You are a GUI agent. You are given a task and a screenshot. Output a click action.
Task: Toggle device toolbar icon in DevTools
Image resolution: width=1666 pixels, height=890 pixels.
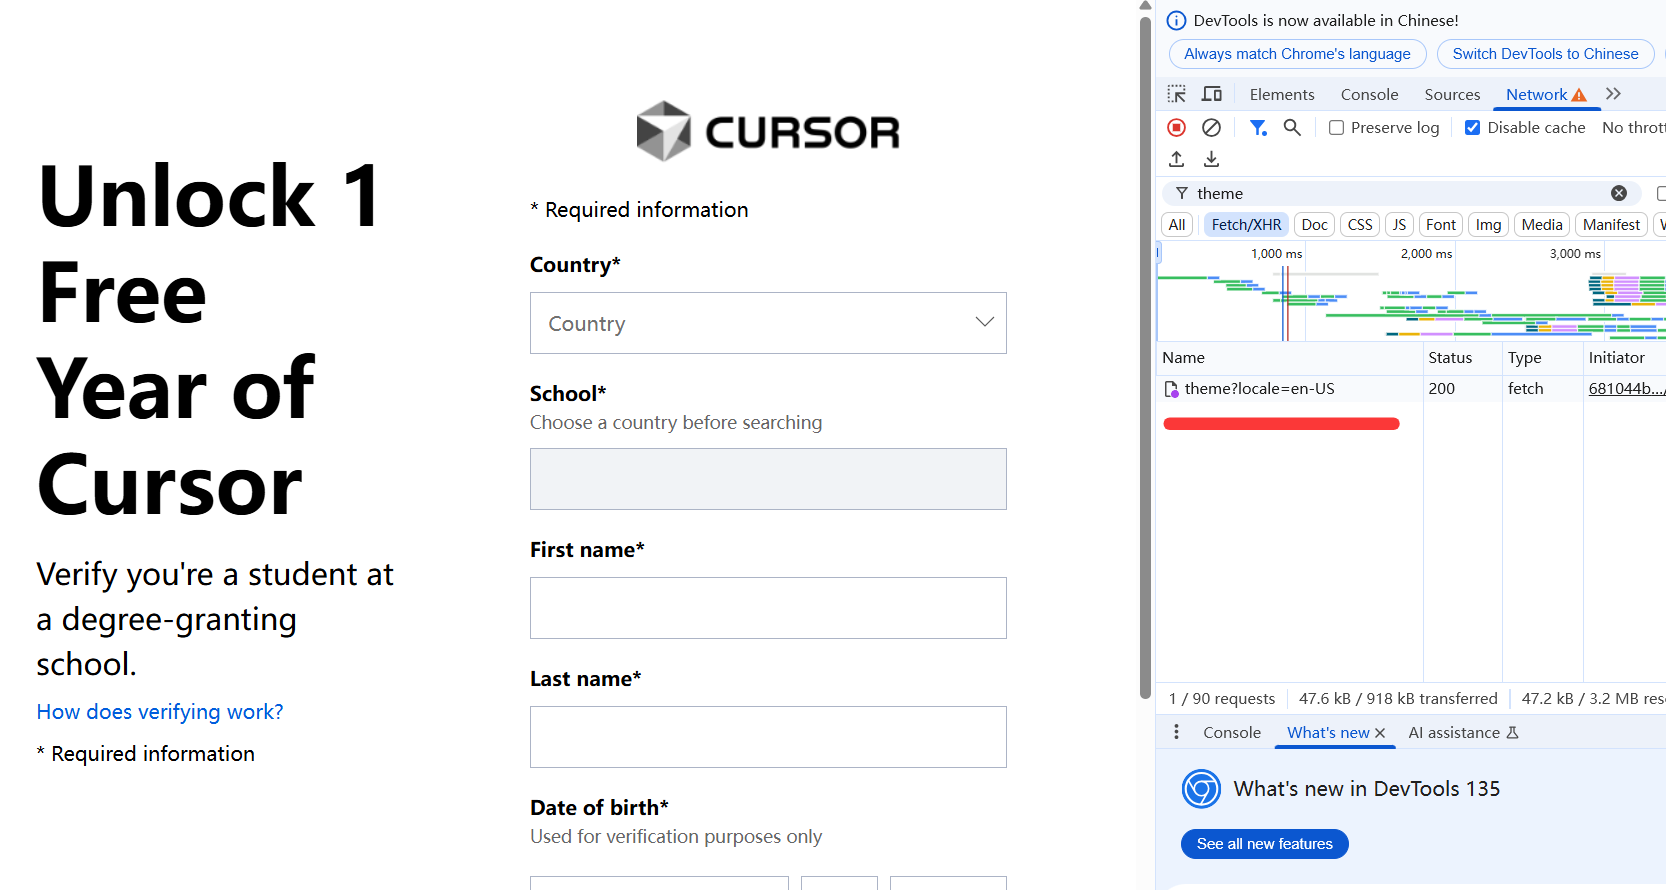coord(1212,94)
